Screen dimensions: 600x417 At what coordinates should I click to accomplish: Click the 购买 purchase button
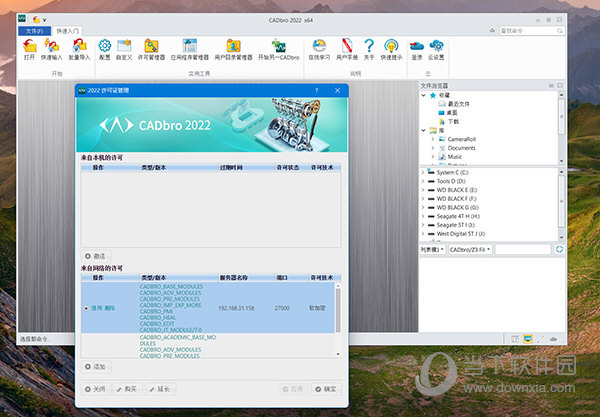click(x=127, y=389)
